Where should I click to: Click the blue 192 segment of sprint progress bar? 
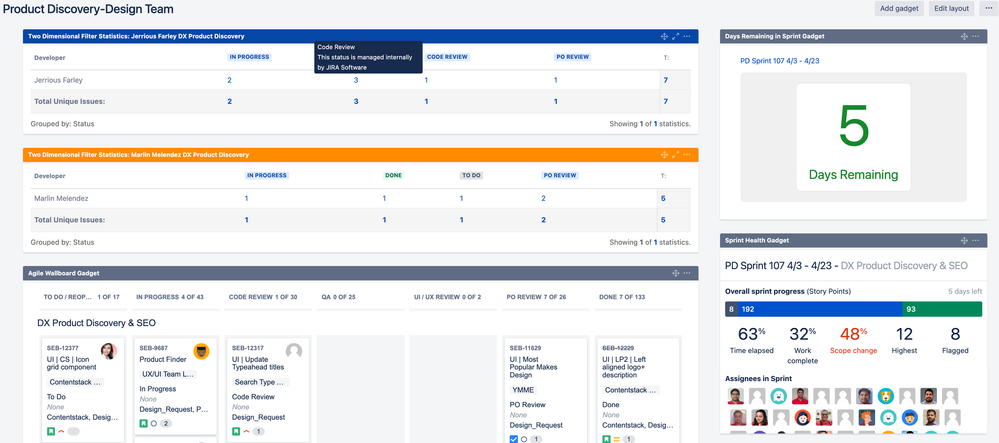click(x=820, y=309)
